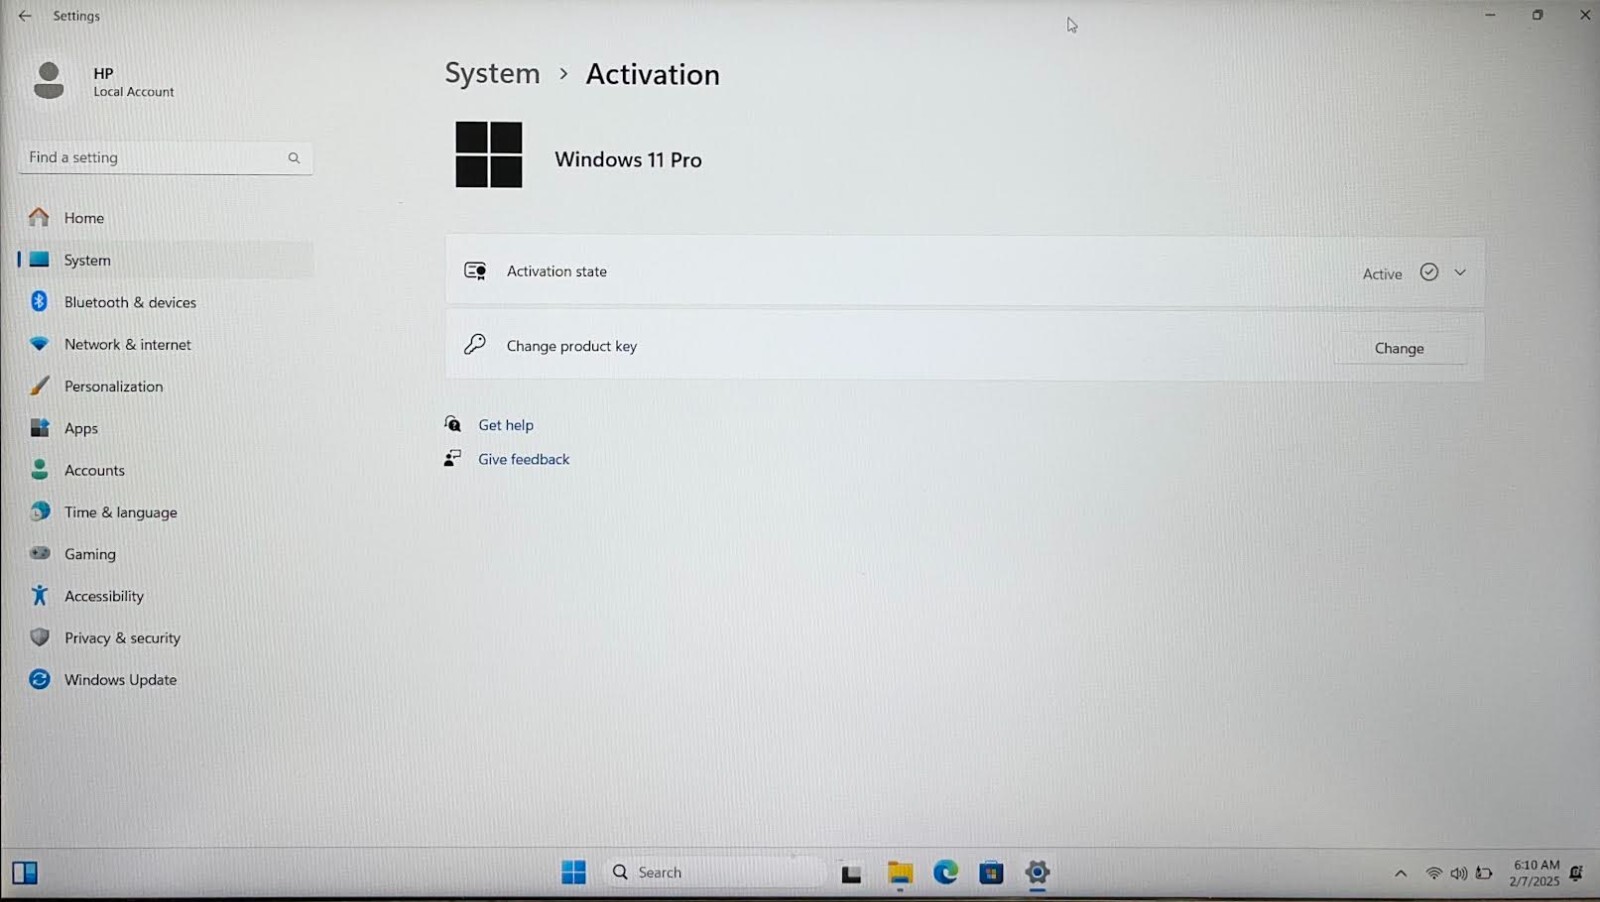The width and height of the screenshot is (1600, 902).
Task: Expand the Activation state chevron
Action: point(1460,272)
